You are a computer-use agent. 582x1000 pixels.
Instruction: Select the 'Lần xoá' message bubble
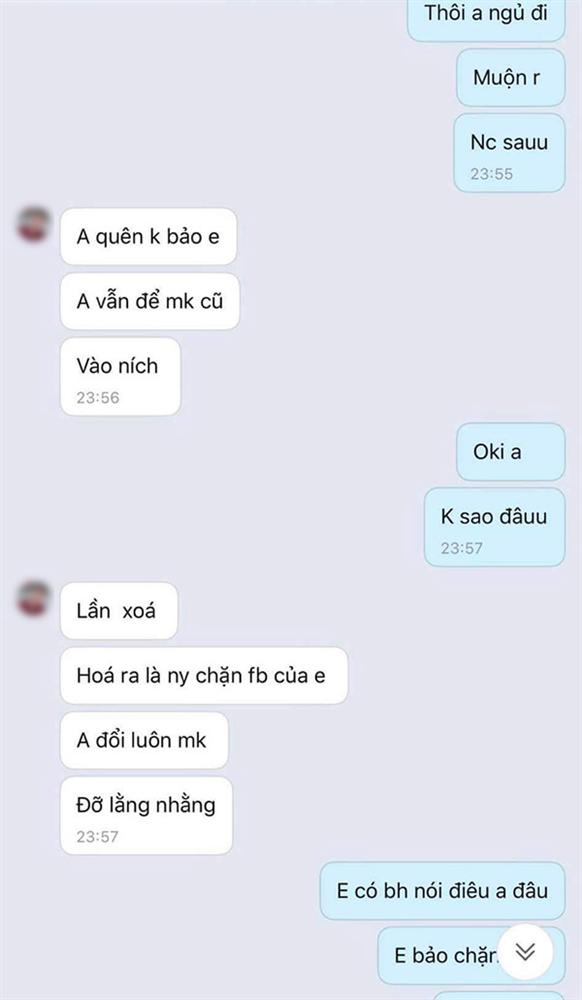tap(119, 610)
